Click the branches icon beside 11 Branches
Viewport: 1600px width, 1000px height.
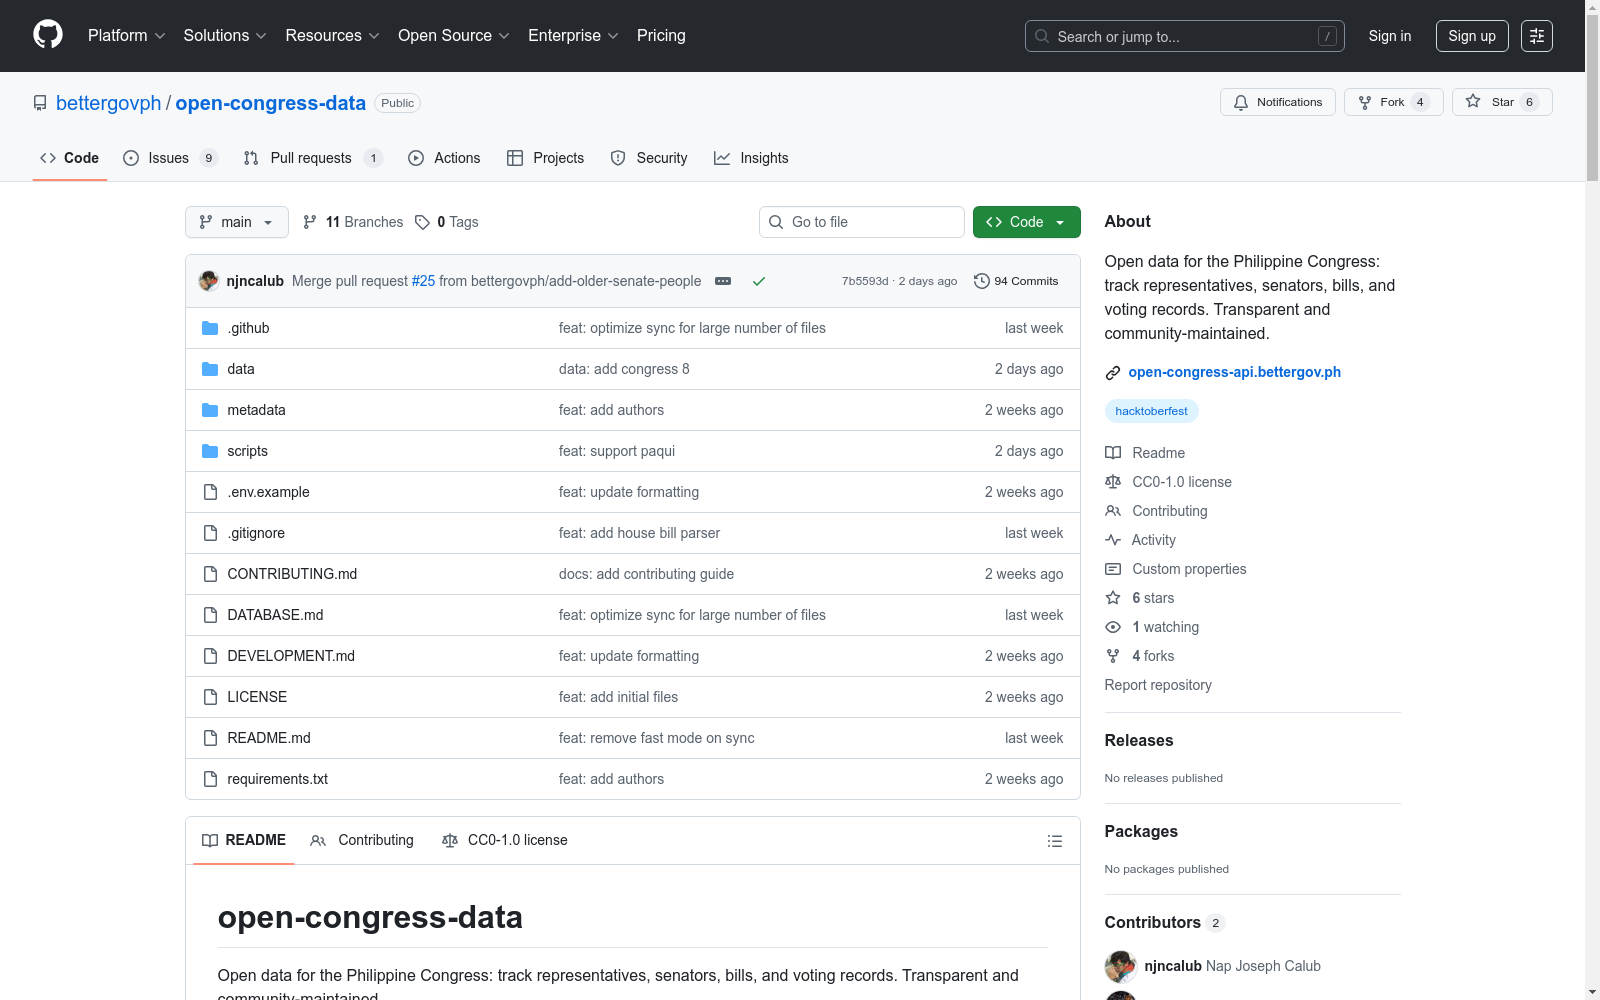310,222
